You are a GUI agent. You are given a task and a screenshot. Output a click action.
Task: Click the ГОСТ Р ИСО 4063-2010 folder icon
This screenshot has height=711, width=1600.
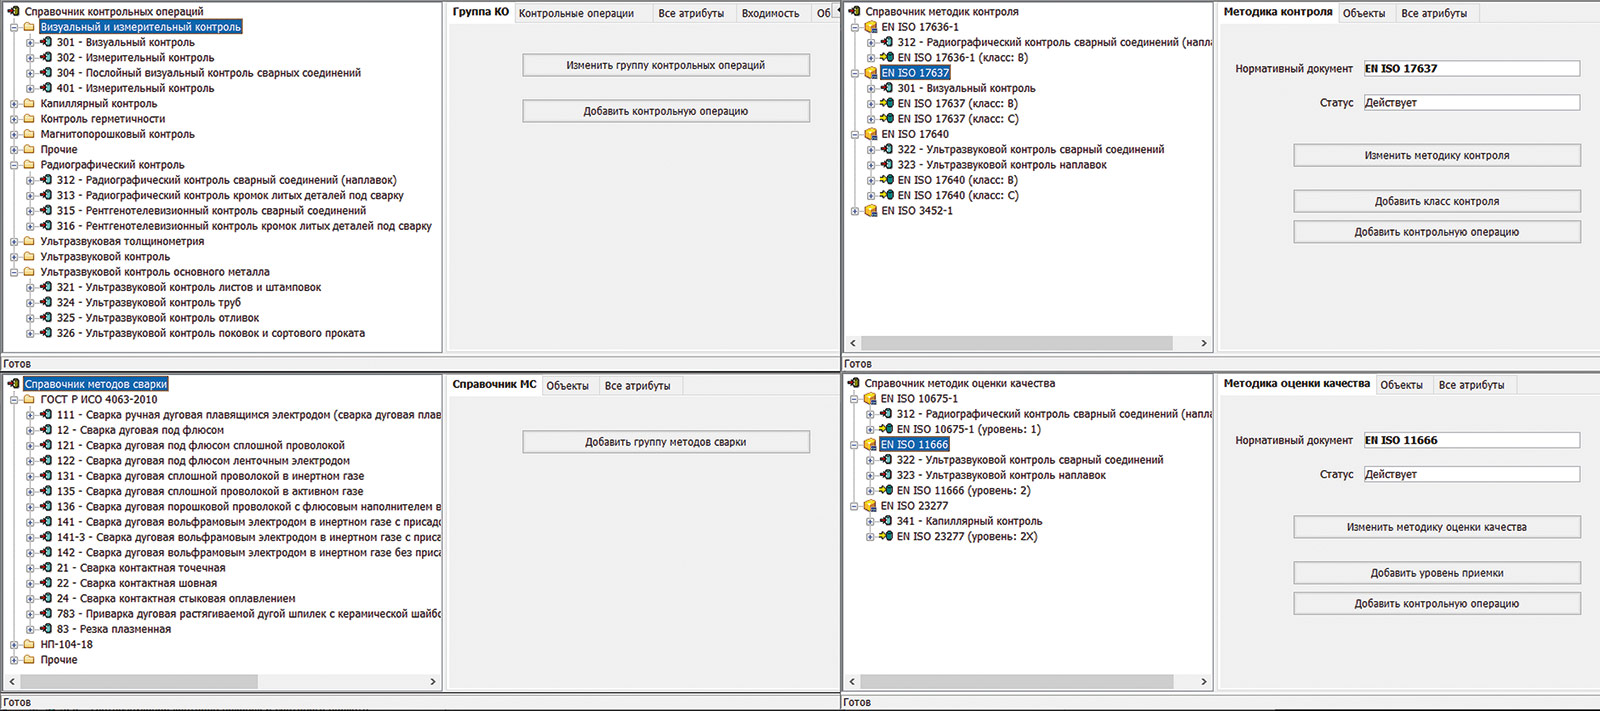pyautogui.click(x=29, y=400)
